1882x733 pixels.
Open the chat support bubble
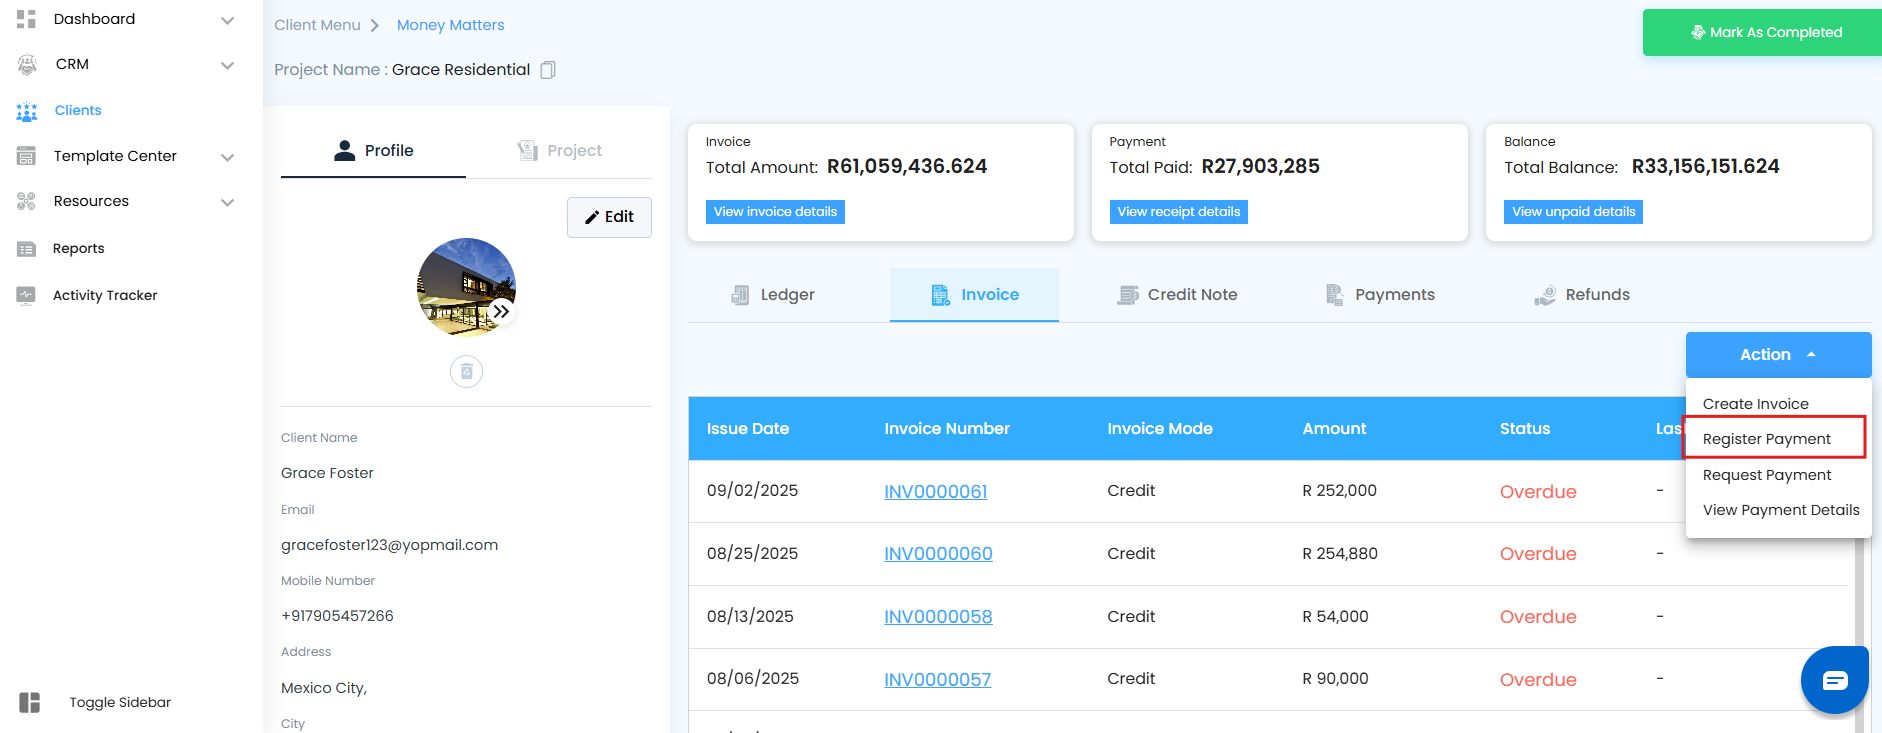[x=1835, y=680]
